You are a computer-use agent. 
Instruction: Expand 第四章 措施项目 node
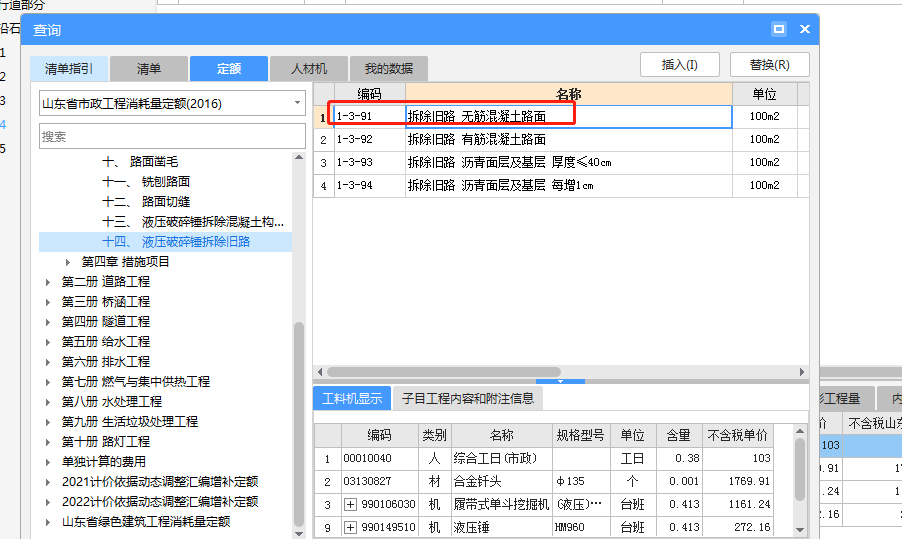68,262
